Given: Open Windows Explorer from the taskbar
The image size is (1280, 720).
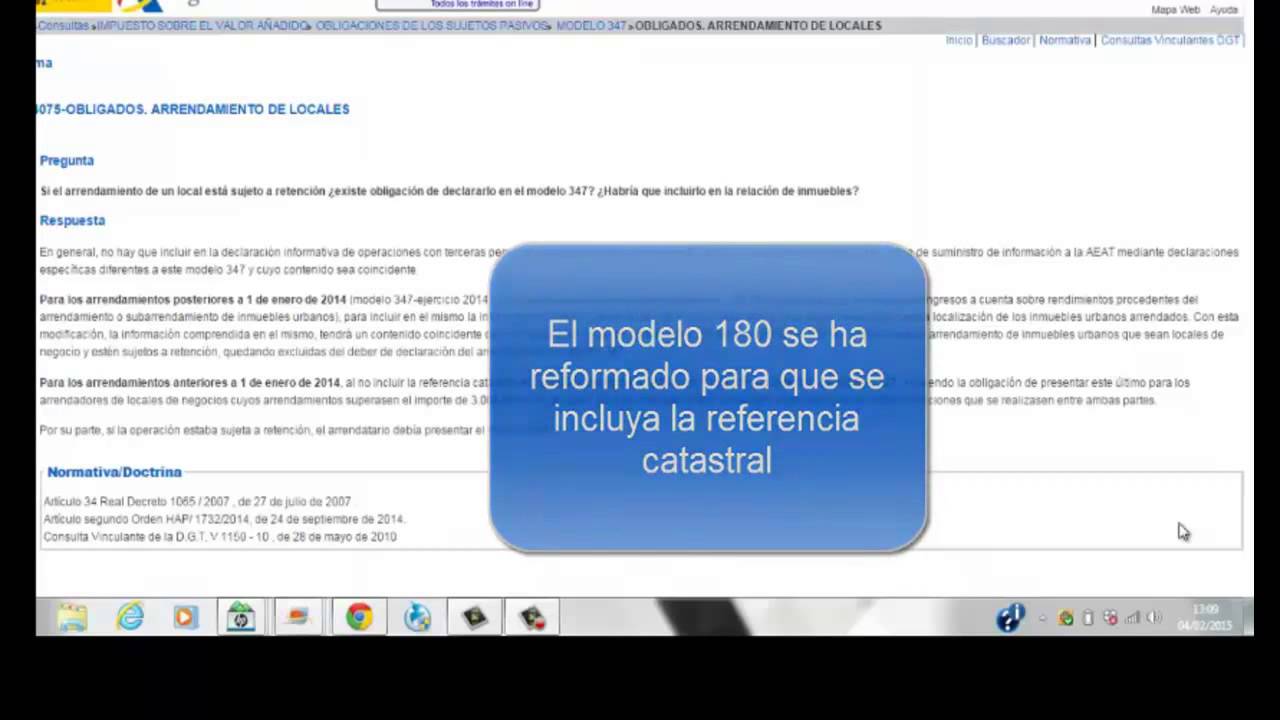Looking at the screenshot, I should coord(72,618).
